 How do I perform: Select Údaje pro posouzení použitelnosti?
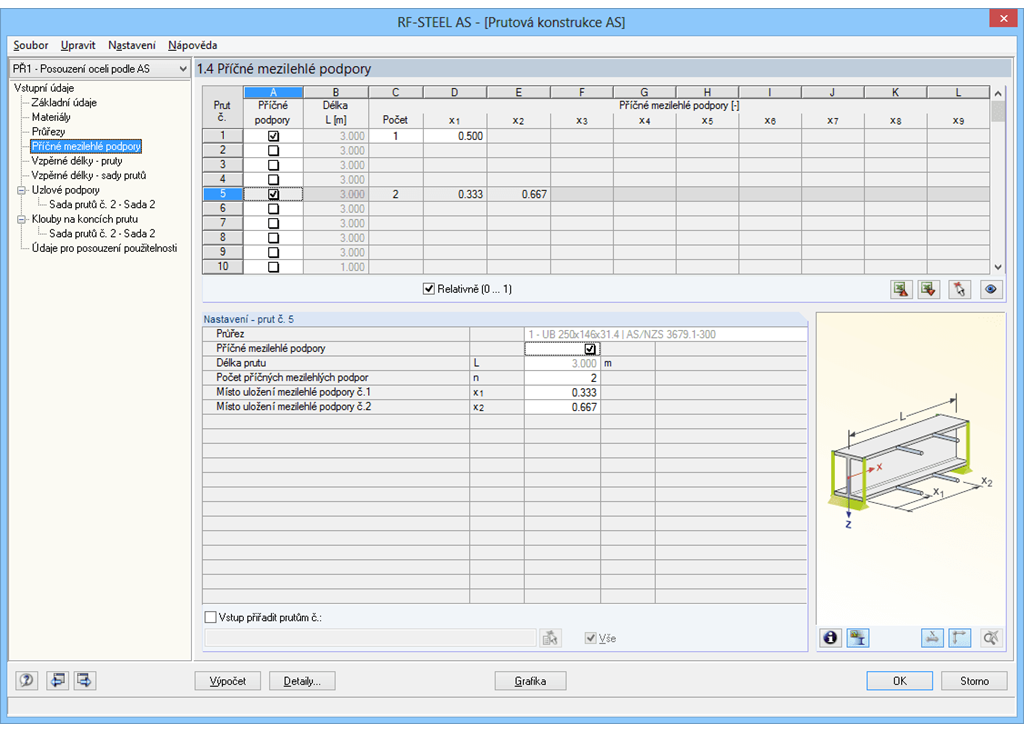(x=104, y=248)
